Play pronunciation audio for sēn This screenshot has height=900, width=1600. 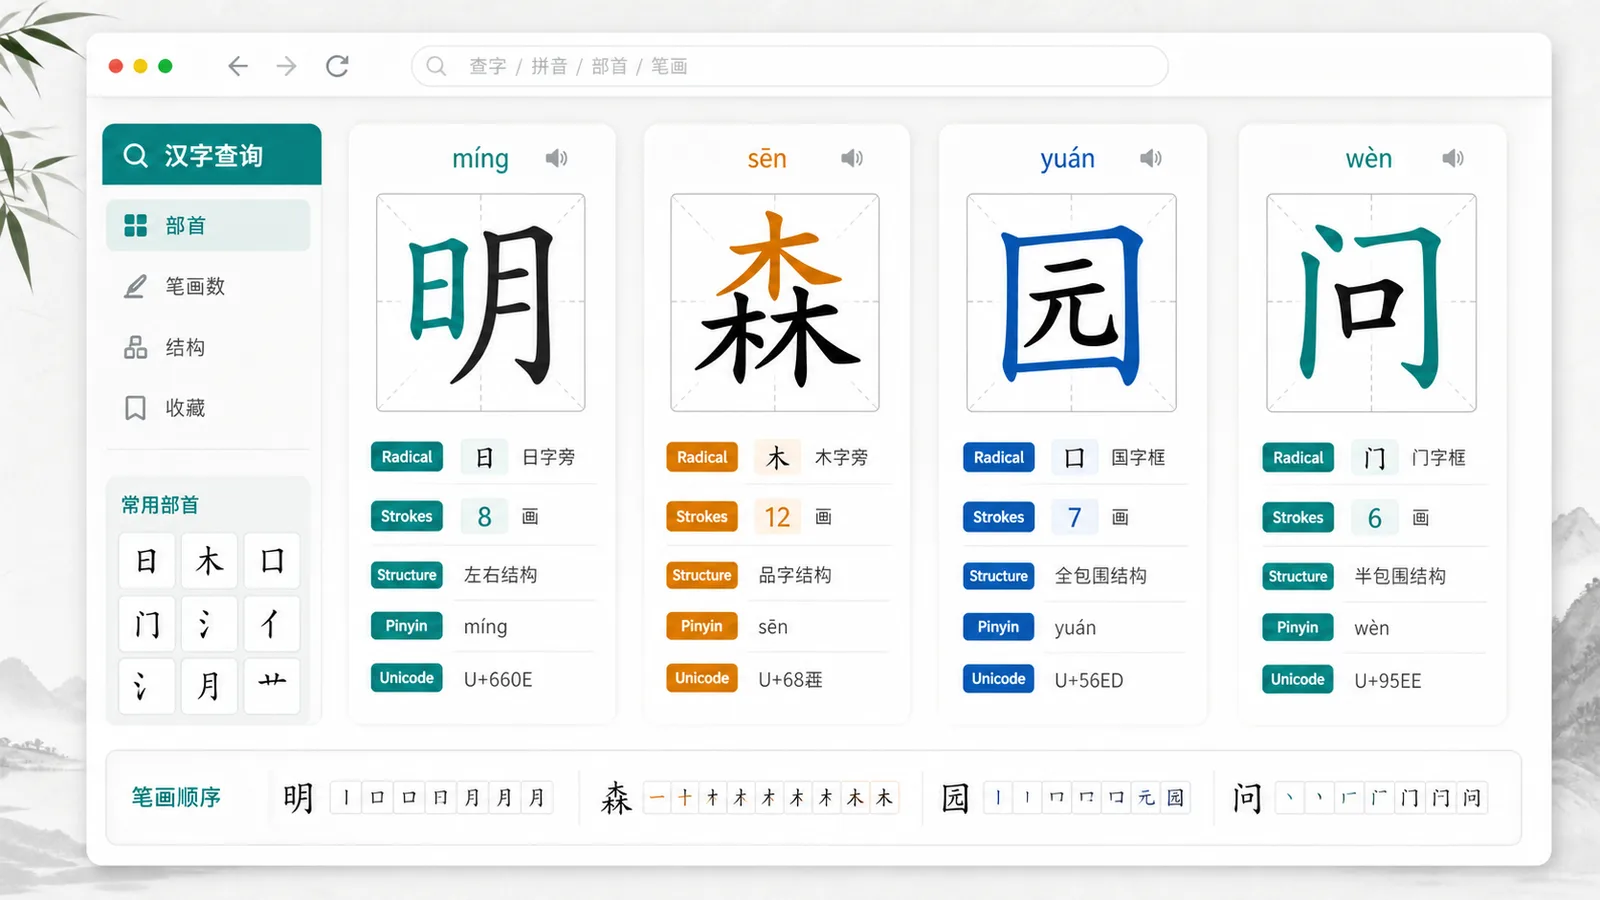(x=852, y=158)
